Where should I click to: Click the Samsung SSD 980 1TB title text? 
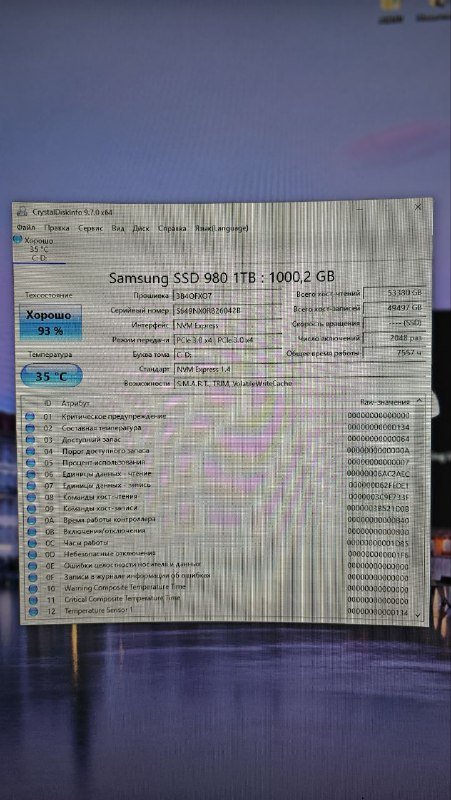pos(221,278)
